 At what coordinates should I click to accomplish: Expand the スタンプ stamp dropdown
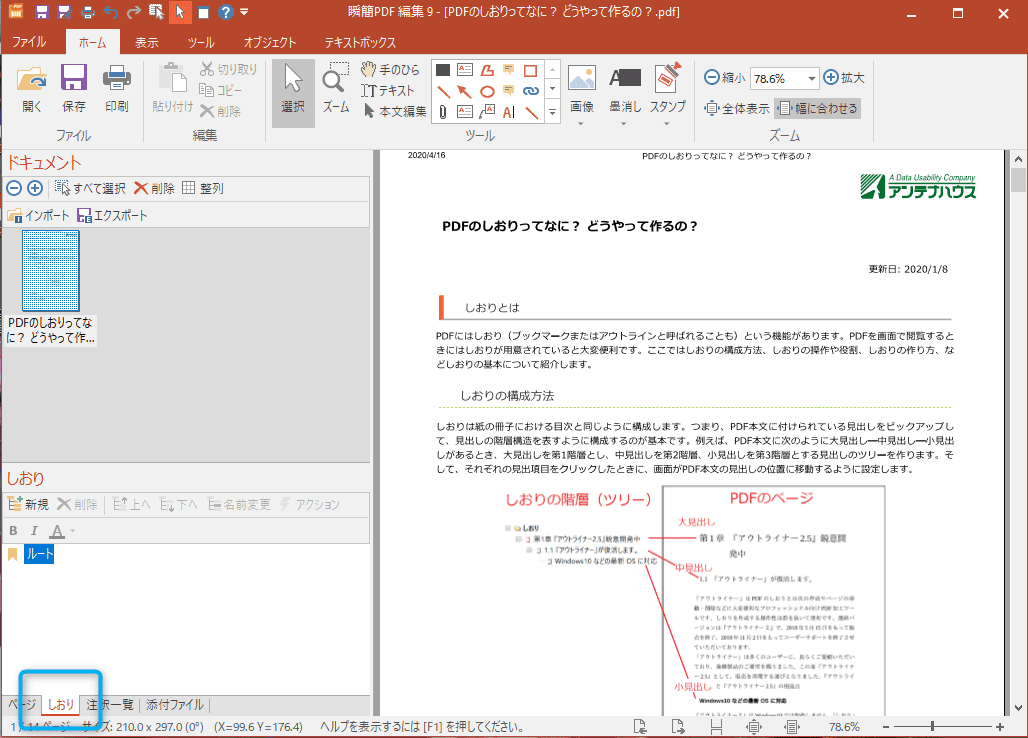[667, 124]
